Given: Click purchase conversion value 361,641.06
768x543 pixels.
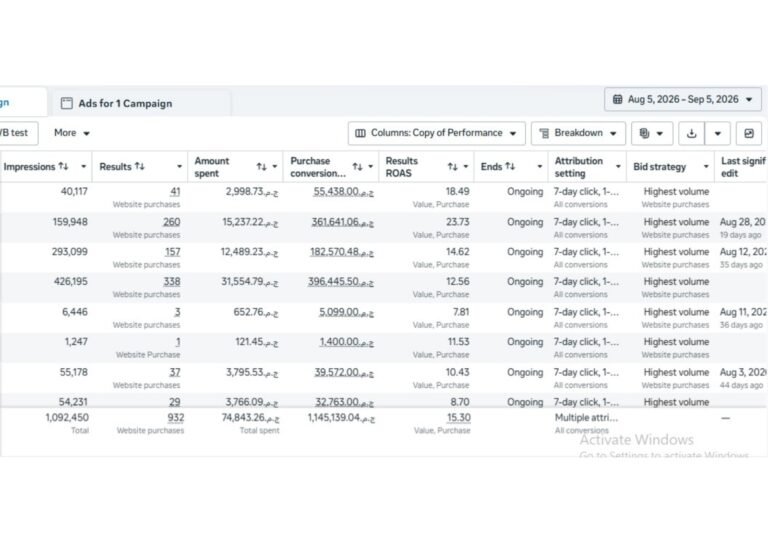Looking at the screenshot, I should click(x=342, y=222).
